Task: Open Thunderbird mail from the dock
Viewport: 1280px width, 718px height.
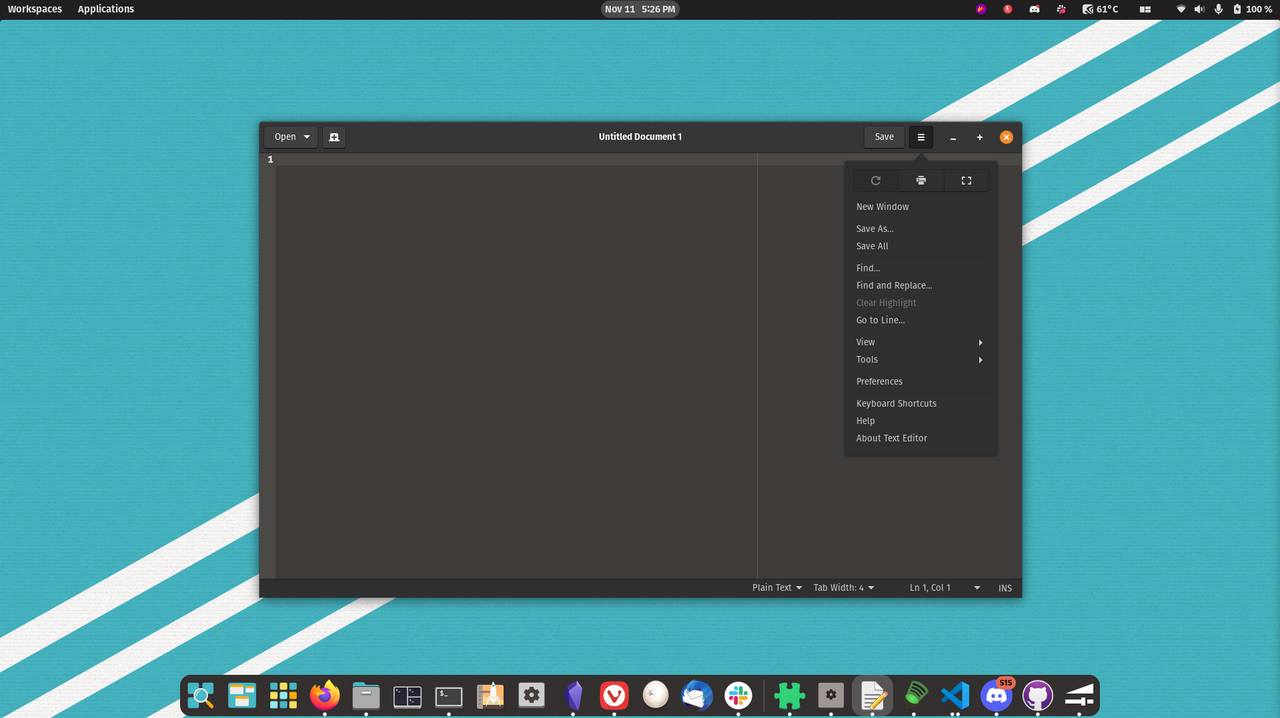Action: pos(696,695)
